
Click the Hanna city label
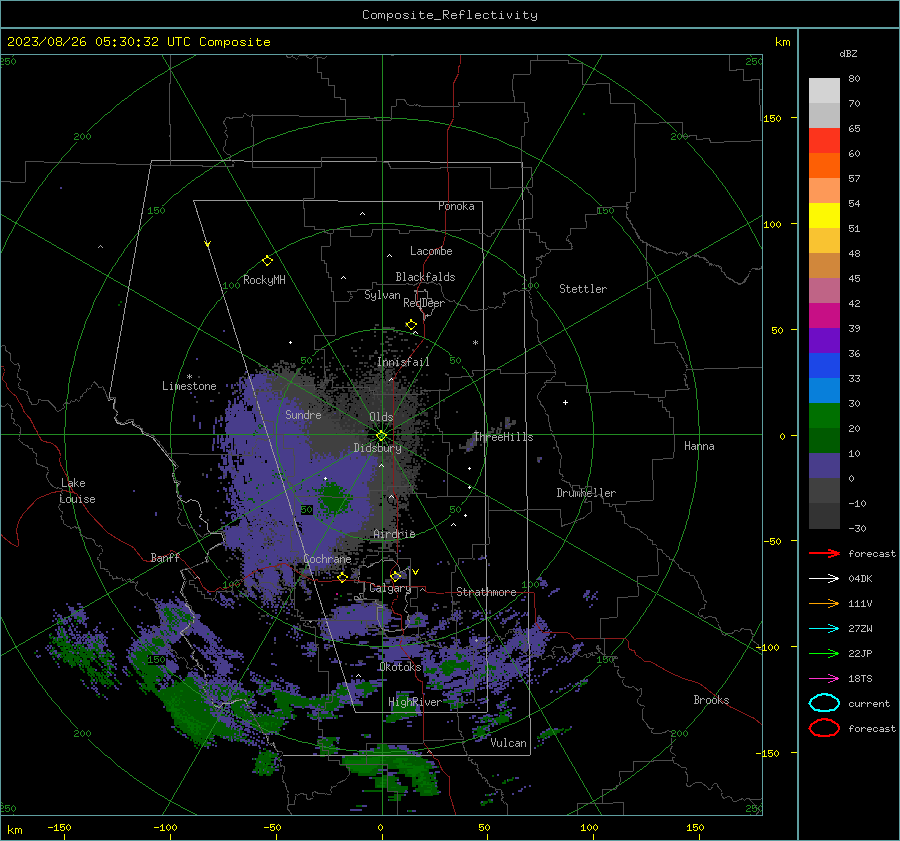(699, 446)
